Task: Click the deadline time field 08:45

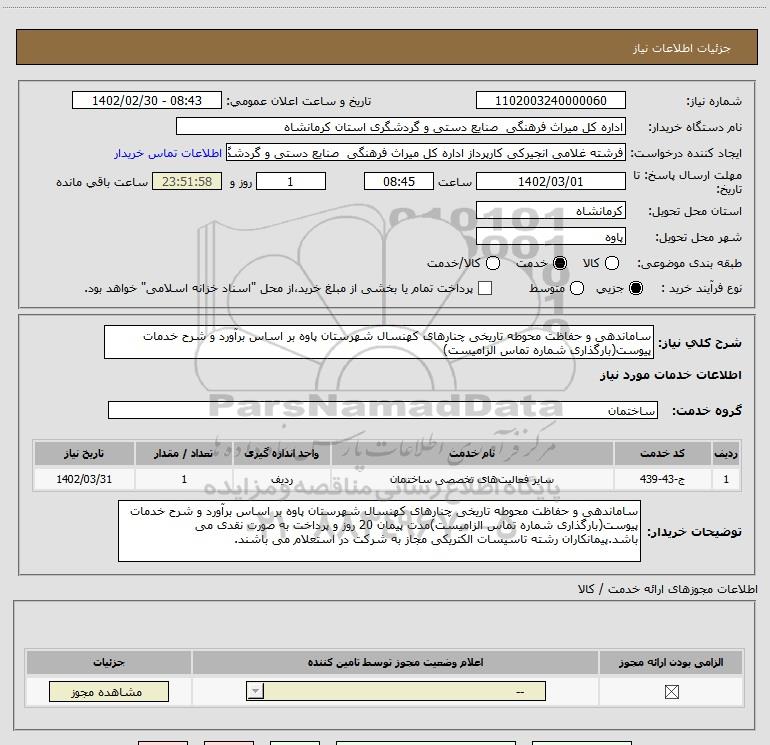Action: tap(399, 181)
